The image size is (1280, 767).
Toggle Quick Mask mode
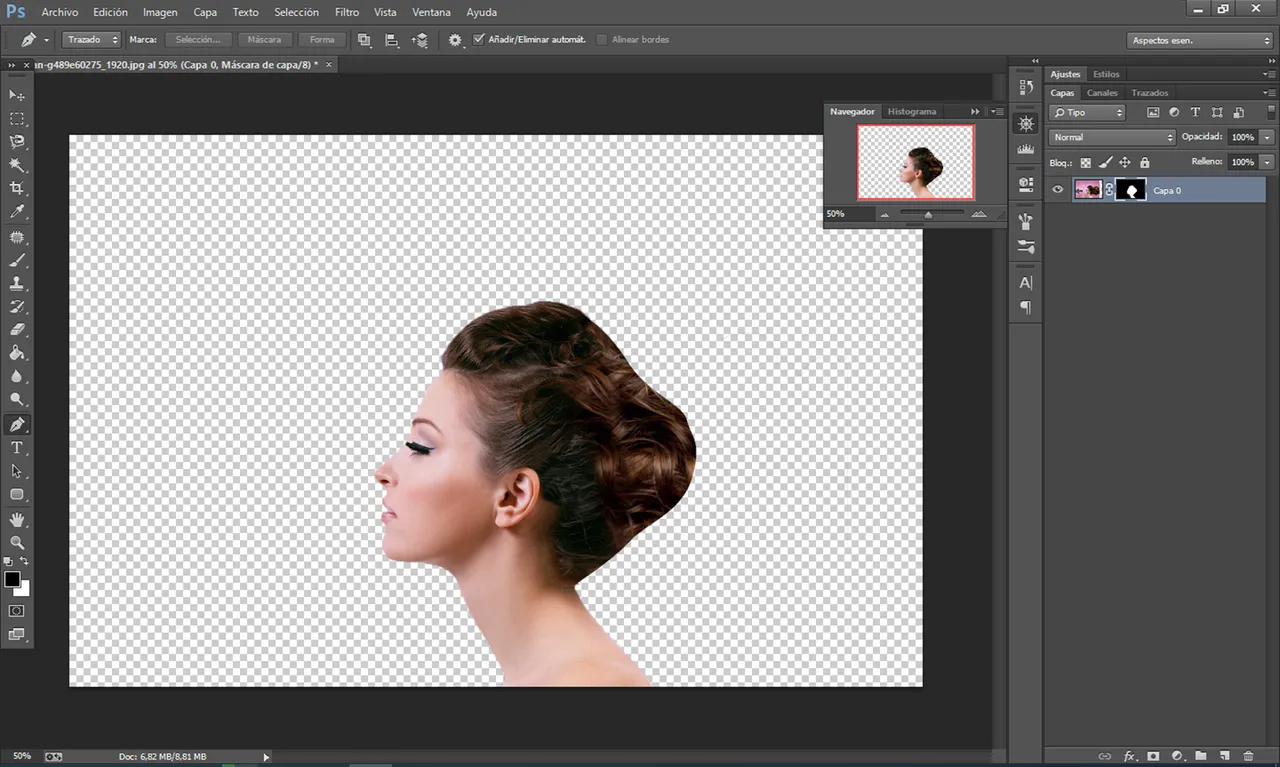click(17, 610)
